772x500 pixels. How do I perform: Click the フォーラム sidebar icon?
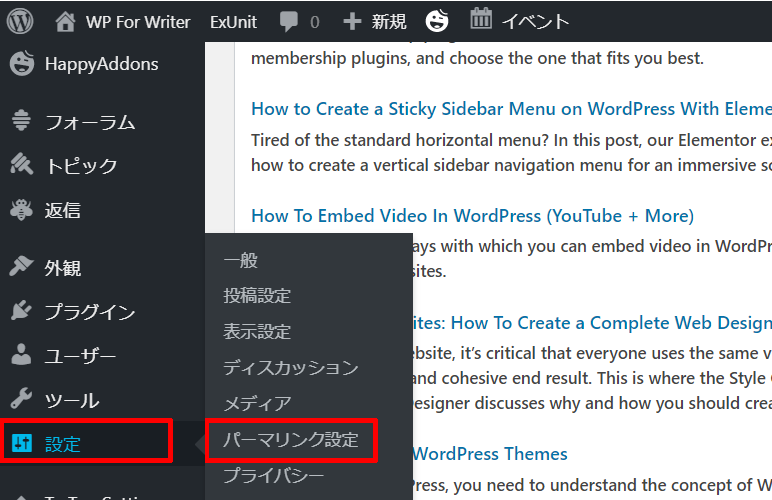click(21, 120)
